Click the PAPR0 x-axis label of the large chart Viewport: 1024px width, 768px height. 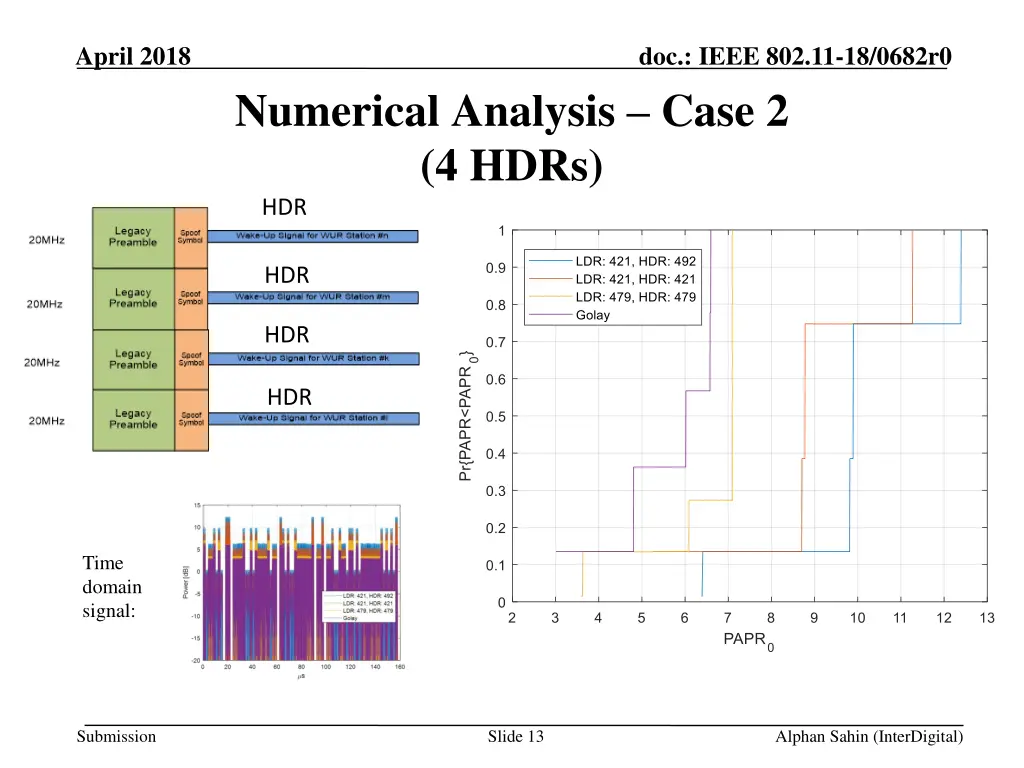click(x=748, y=641)
